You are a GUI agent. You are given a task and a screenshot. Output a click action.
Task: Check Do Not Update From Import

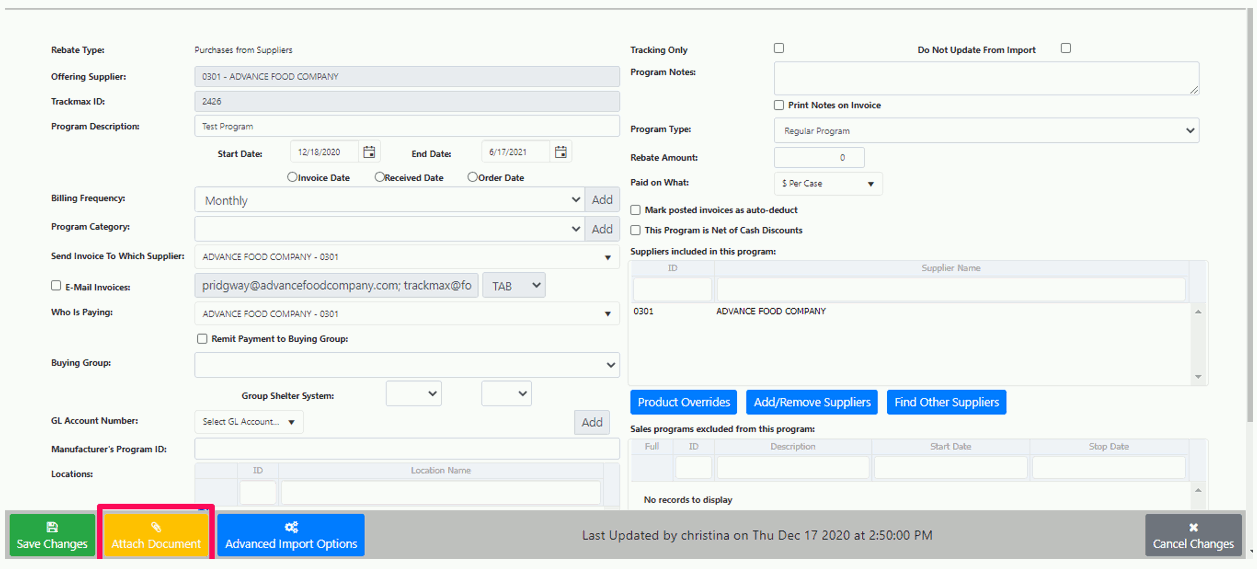click(x=1066, y=48)
